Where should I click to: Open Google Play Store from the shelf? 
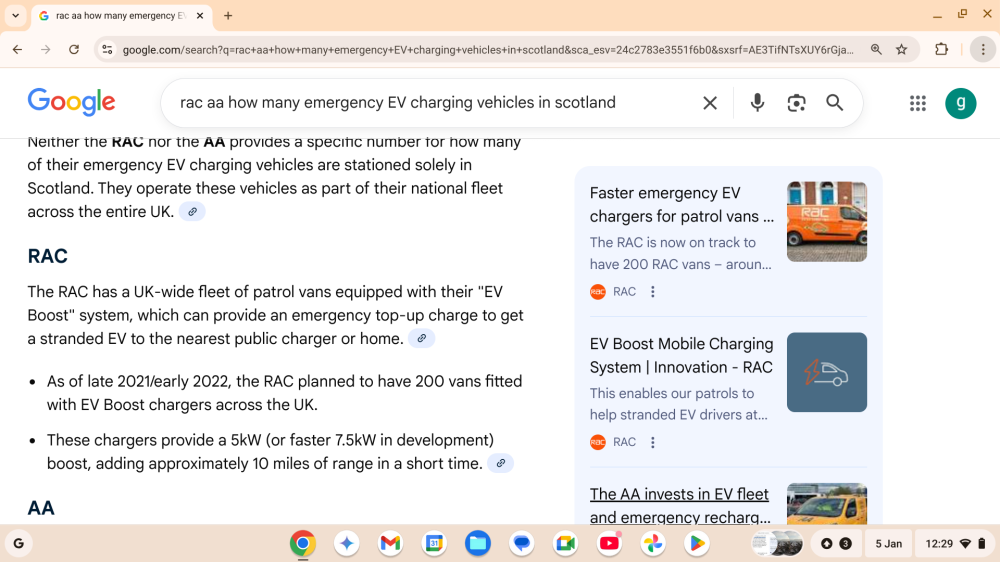[696, 544]
